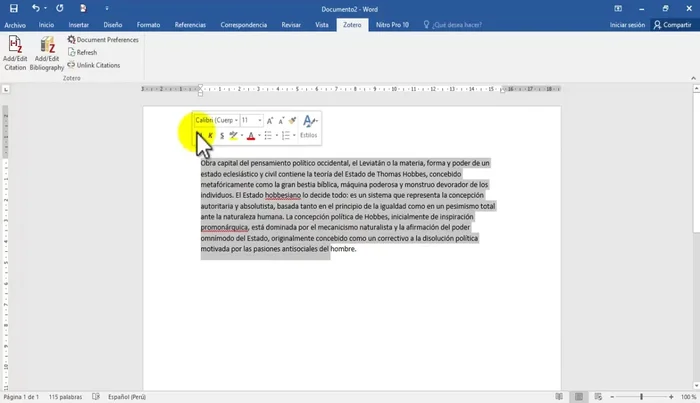700x403 pixels.
Task: Open Customize Quick Access Toolbar dropdown
Action: 107,8
